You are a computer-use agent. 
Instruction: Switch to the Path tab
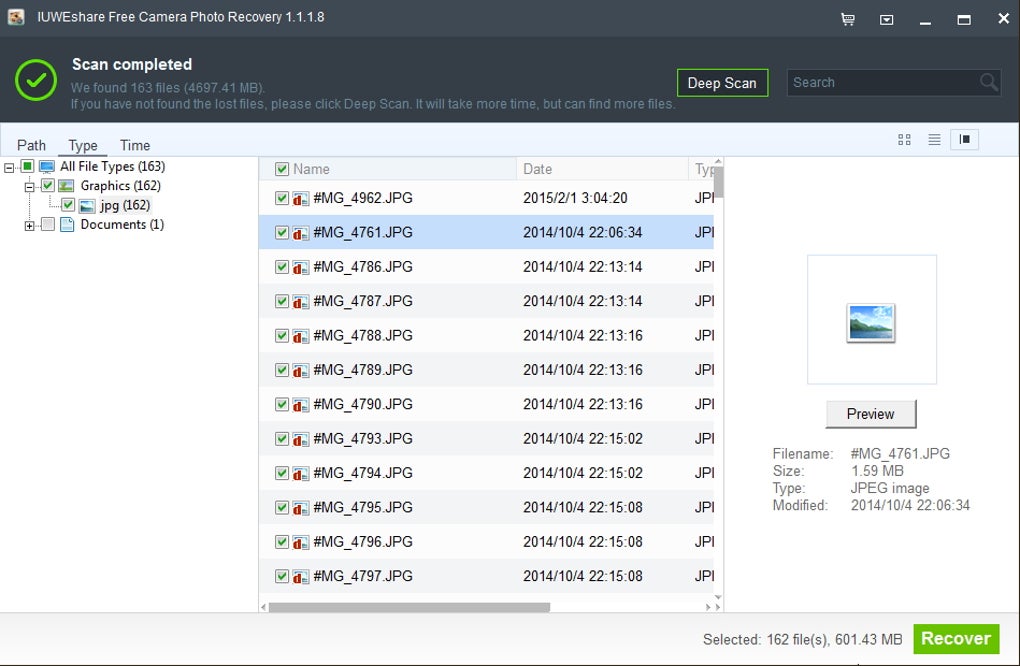click(32, 145)
